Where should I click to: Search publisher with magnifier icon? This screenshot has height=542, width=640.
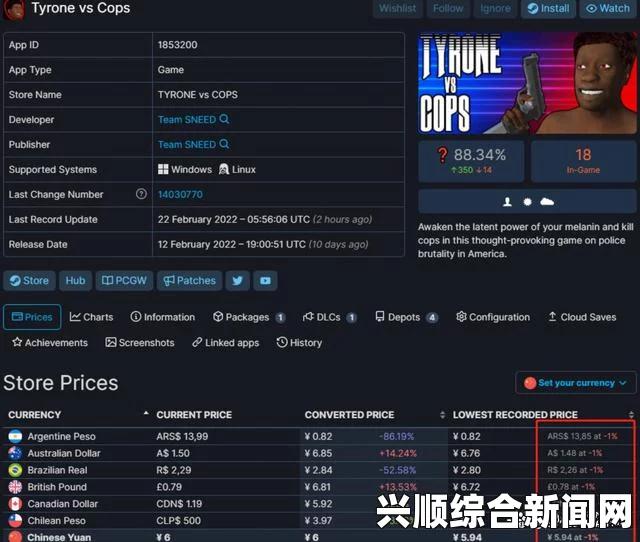[224, 144]
